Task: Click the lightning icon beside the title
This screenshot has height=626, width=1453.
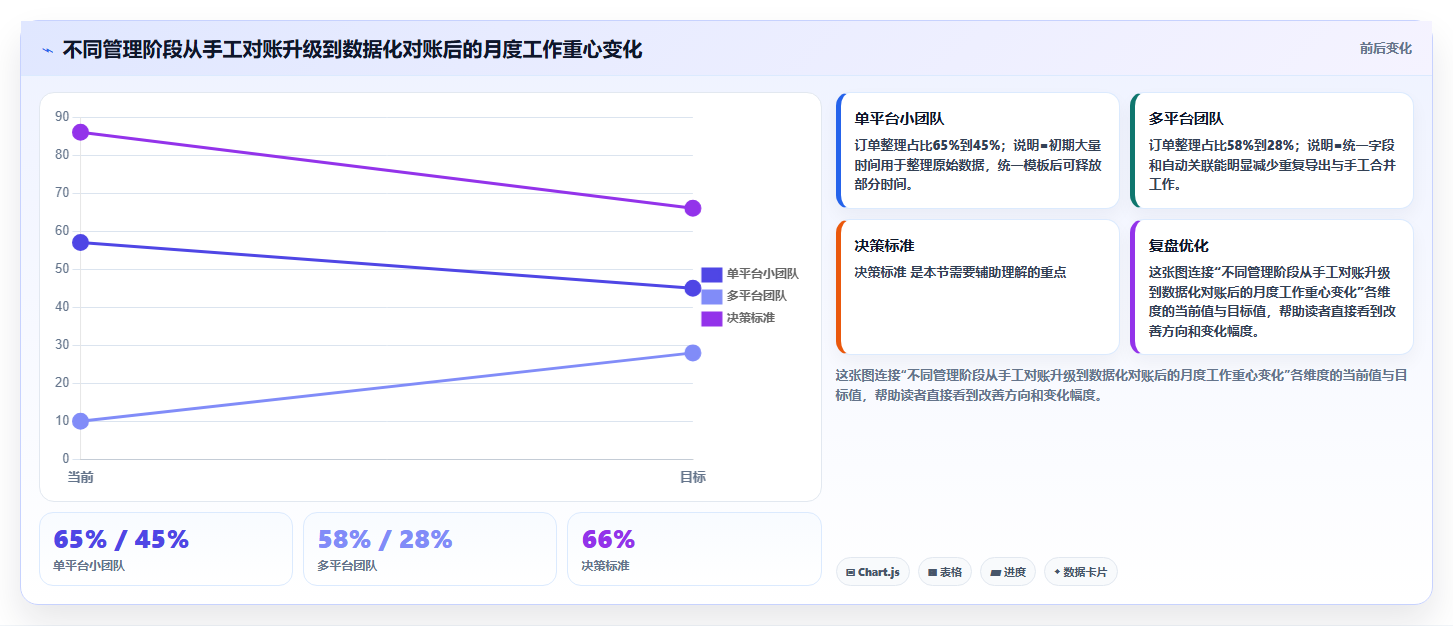Action: click(x=47, y=50)
